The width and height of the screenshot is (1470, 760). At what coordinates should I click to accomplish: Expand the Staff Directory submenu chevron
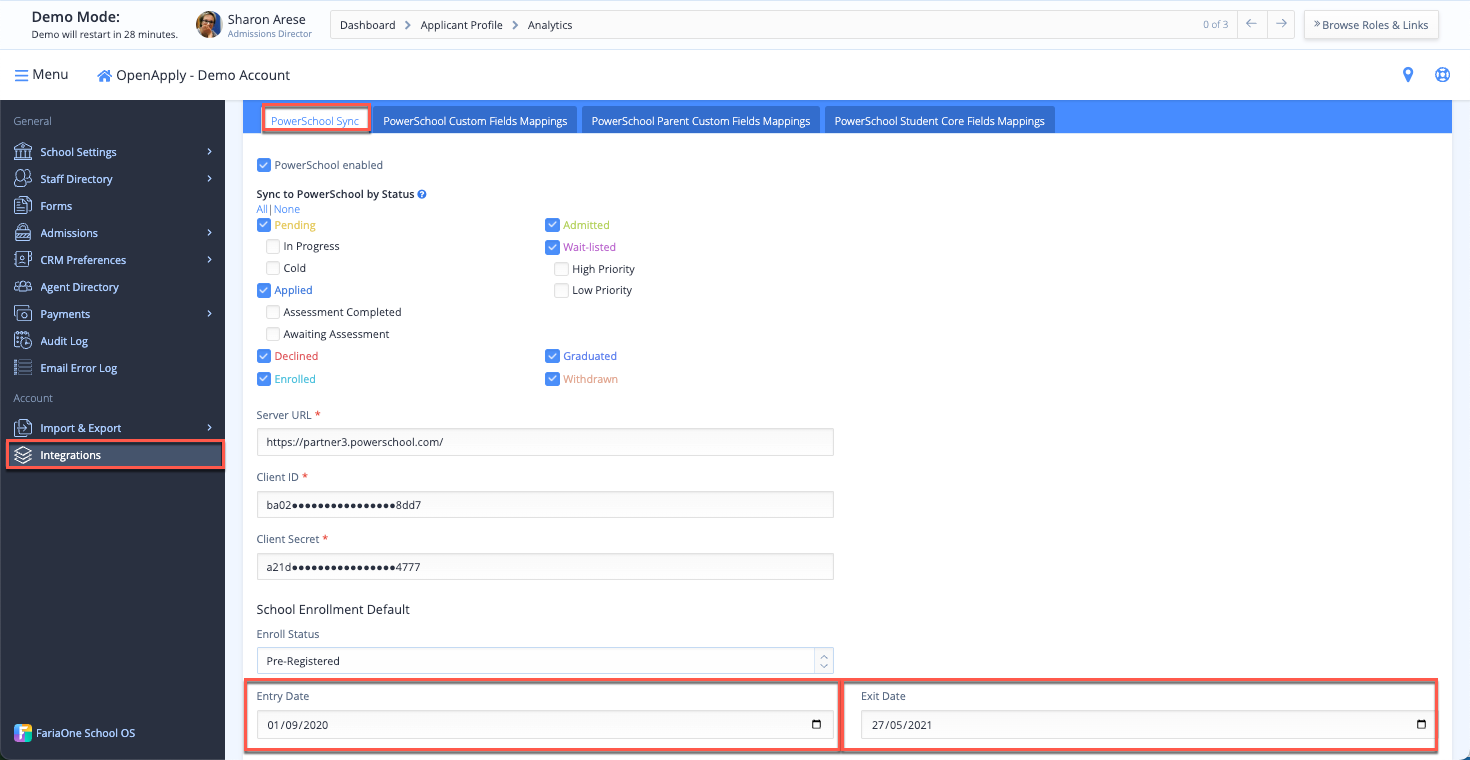click(x=210, y=179)
